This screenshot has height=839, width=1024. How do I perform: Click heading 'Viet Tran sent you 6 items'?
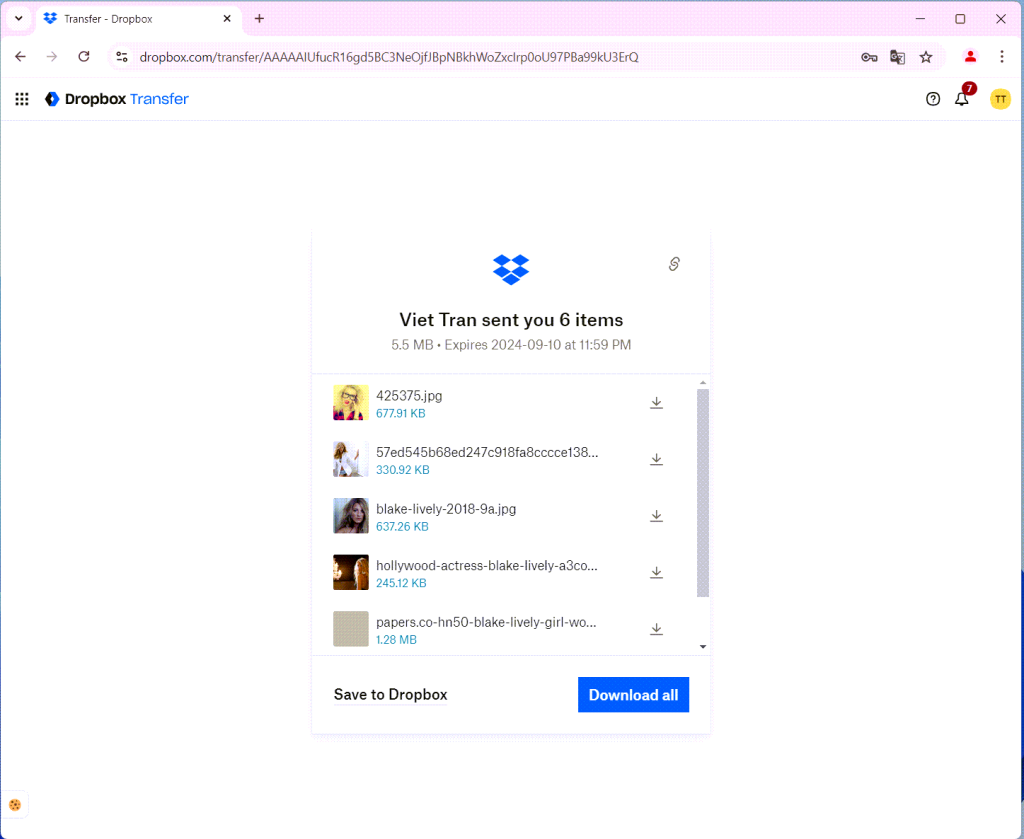(511, 320)
